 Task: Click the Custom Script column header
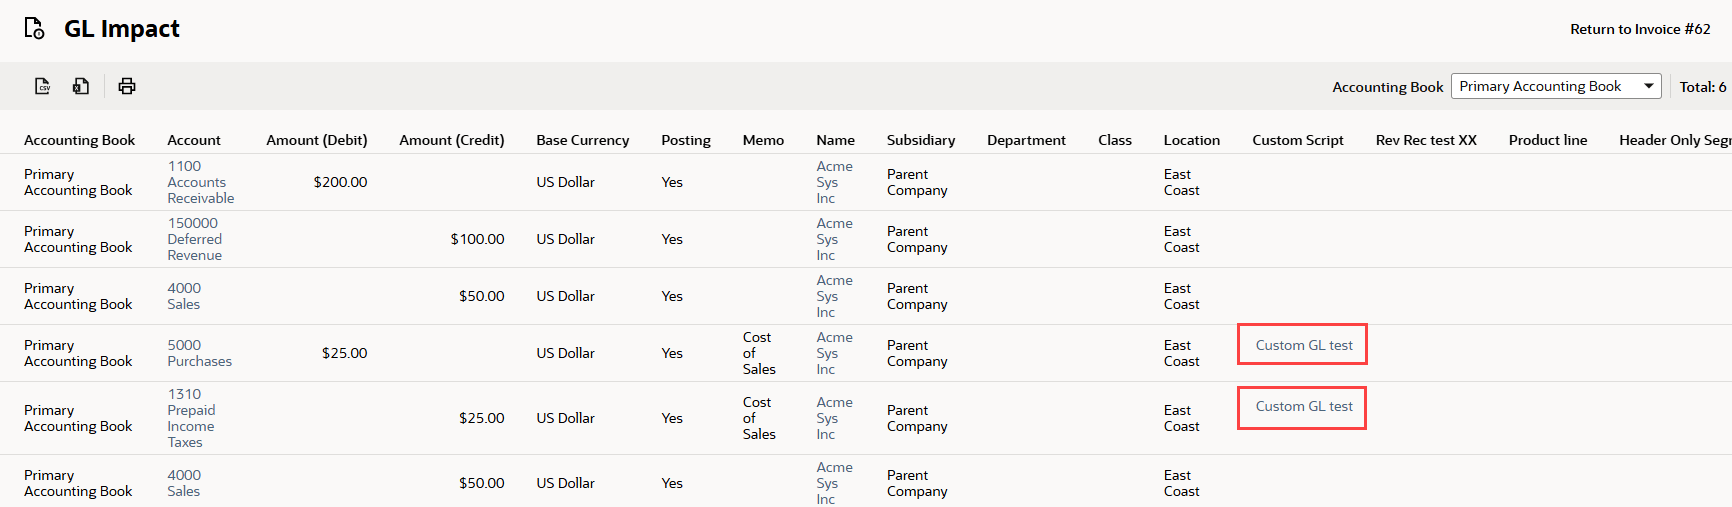(1297, 140)
